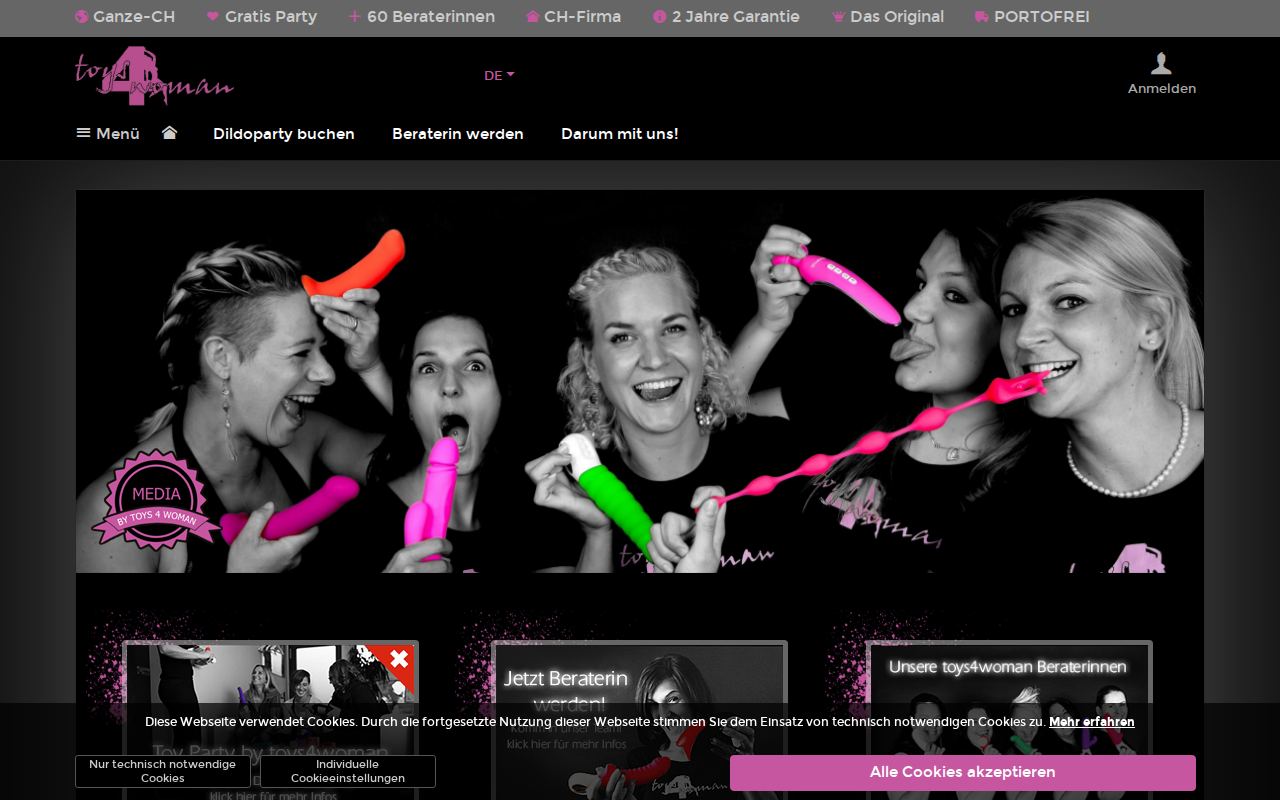Screen dimensions: 1280x800
Task: Click the CH-Firma text
Action: click(583, 17)
